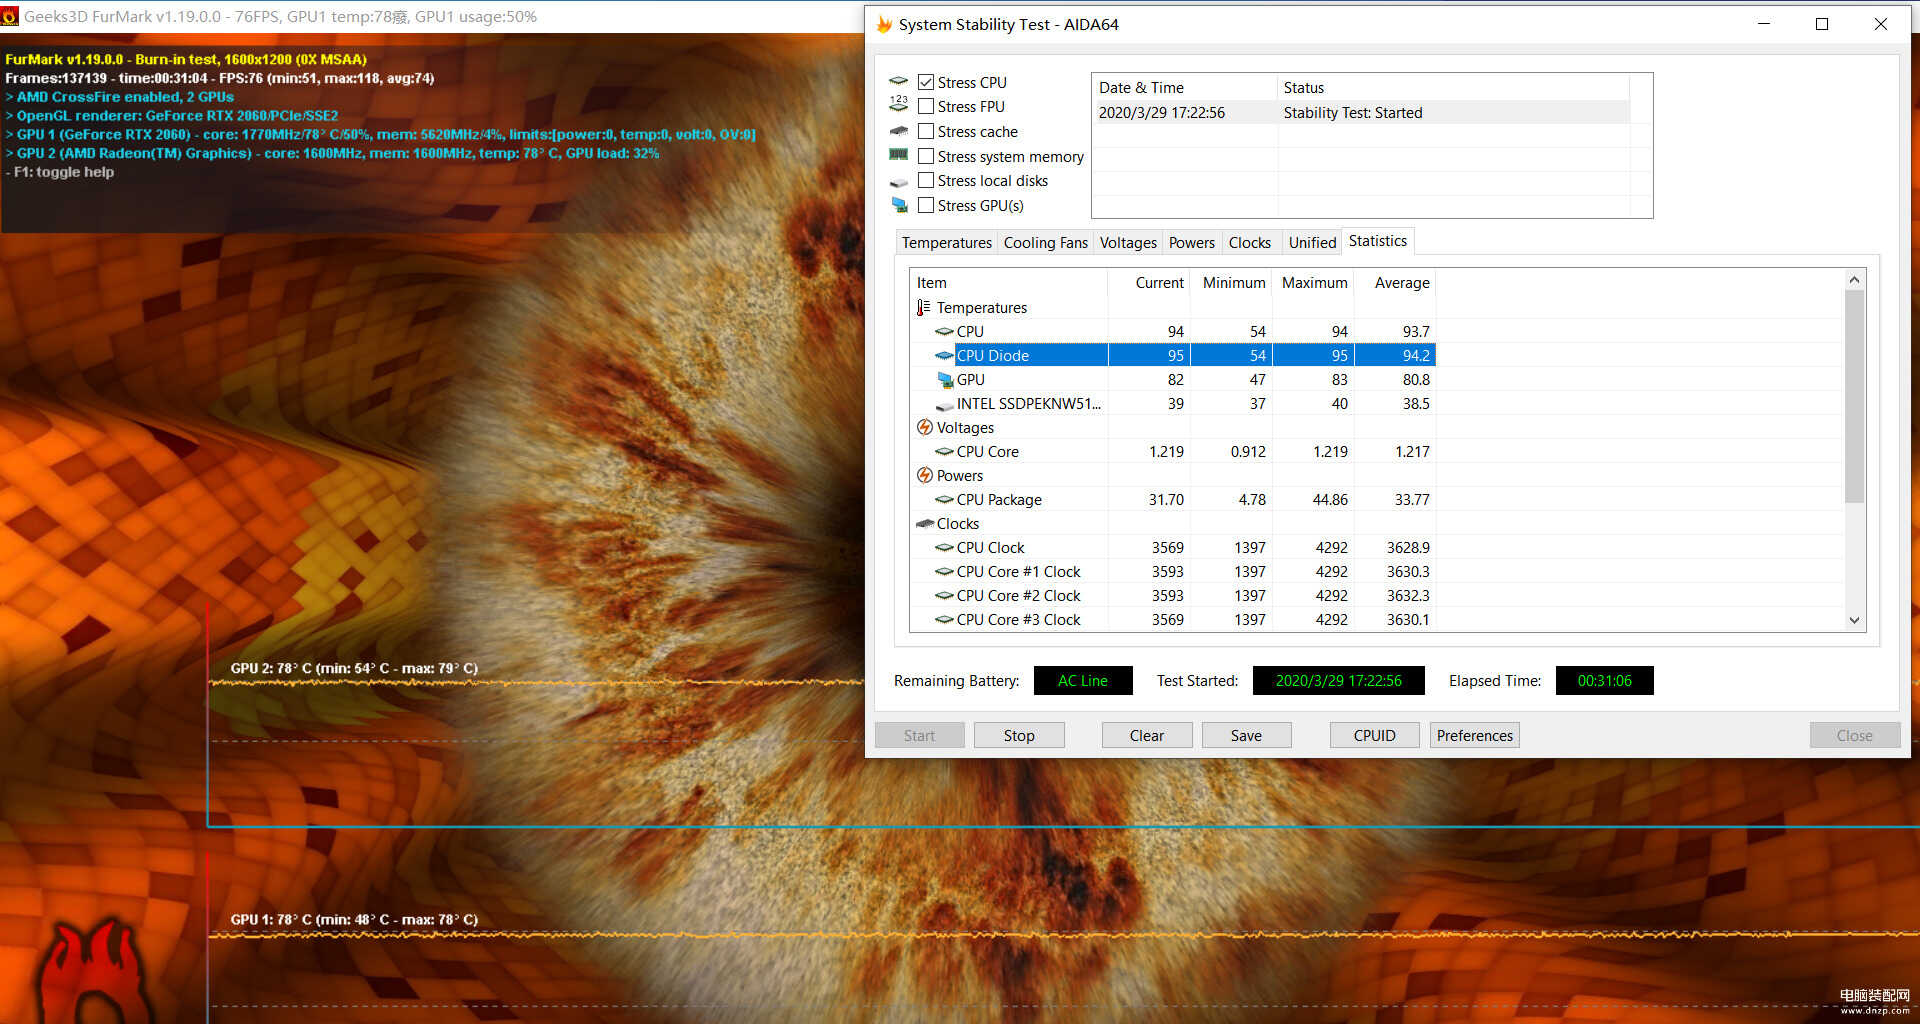Click the chip icon beside CPU Package
Screen dimensions: 1920x1024
coord(944,500)
